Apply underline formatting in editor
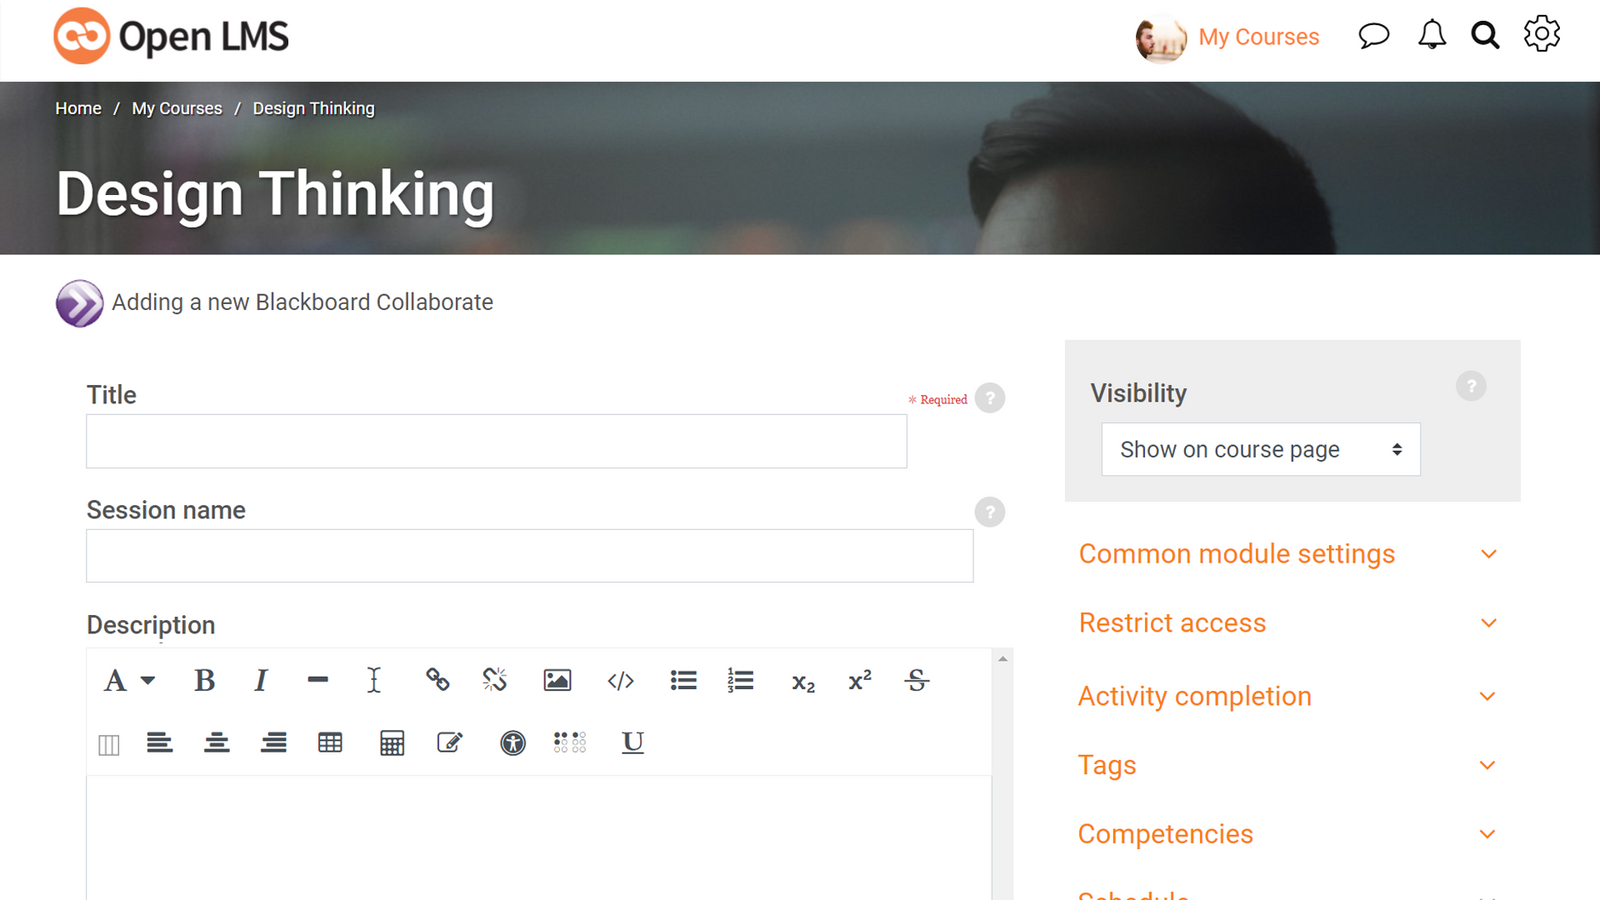This screenshot has height=900, width=1600. click(x=633, y=743)
